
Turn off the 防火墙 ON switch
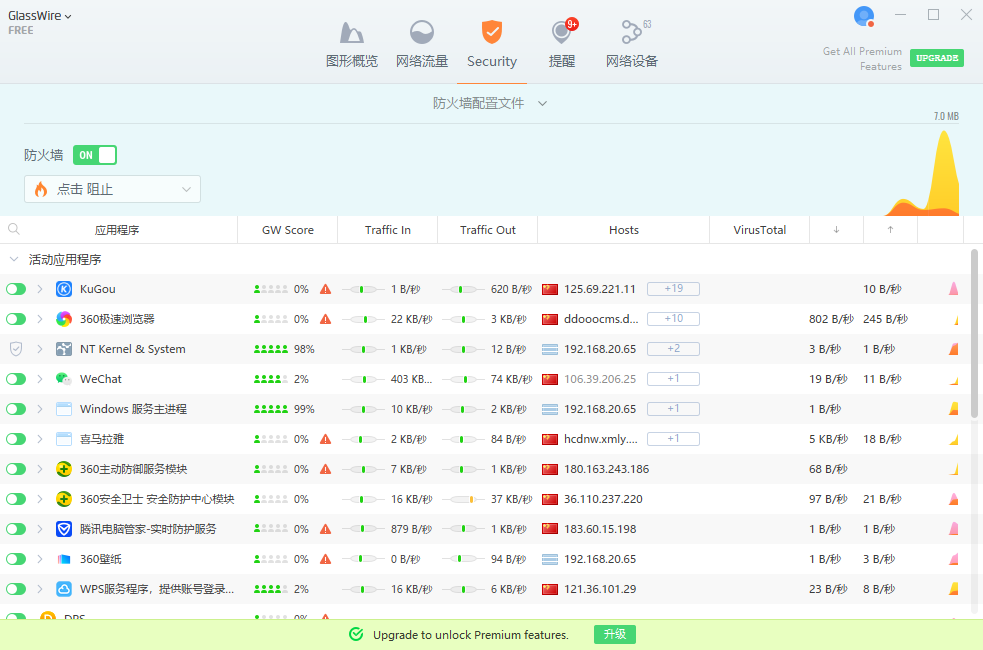95,155
